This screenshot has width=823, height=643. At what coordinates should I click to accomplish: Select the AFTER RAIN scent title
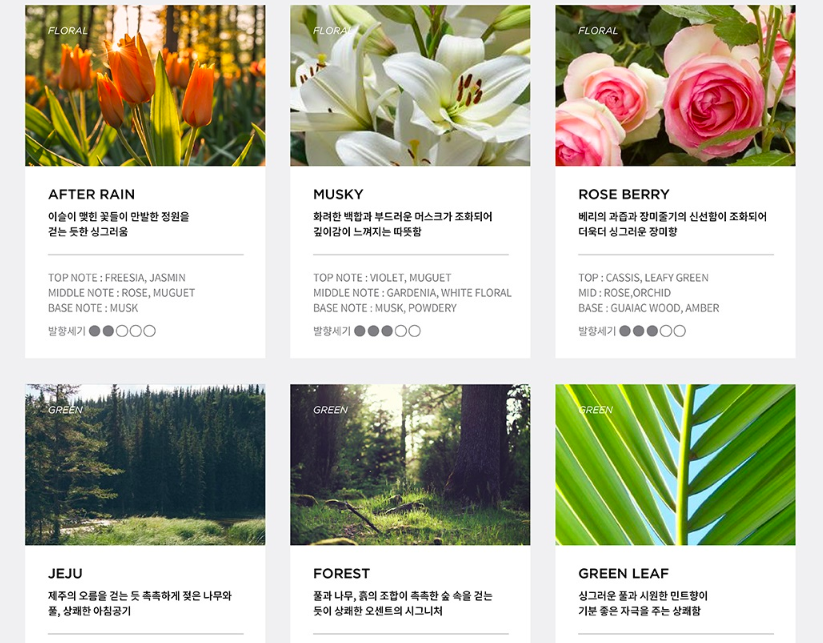(91, 194)
